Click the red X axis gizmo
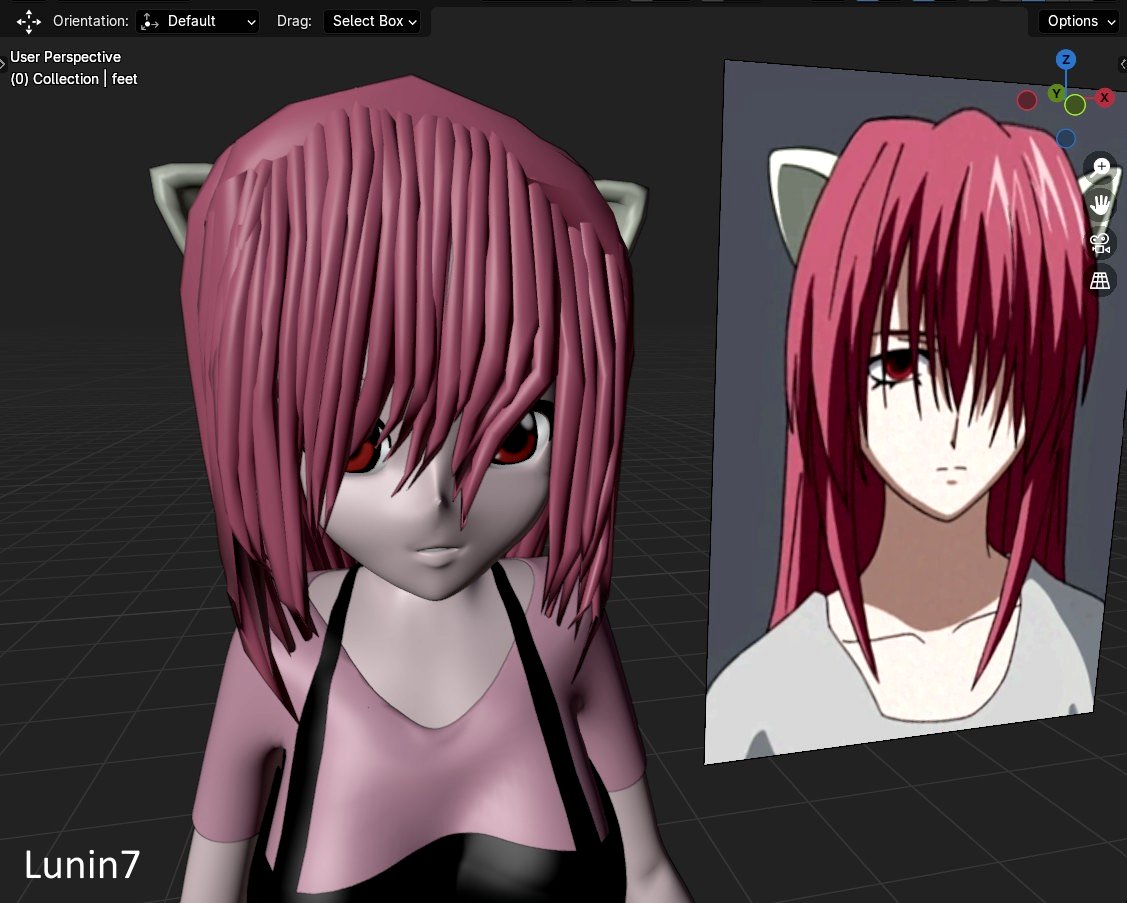 [1105, 97]
